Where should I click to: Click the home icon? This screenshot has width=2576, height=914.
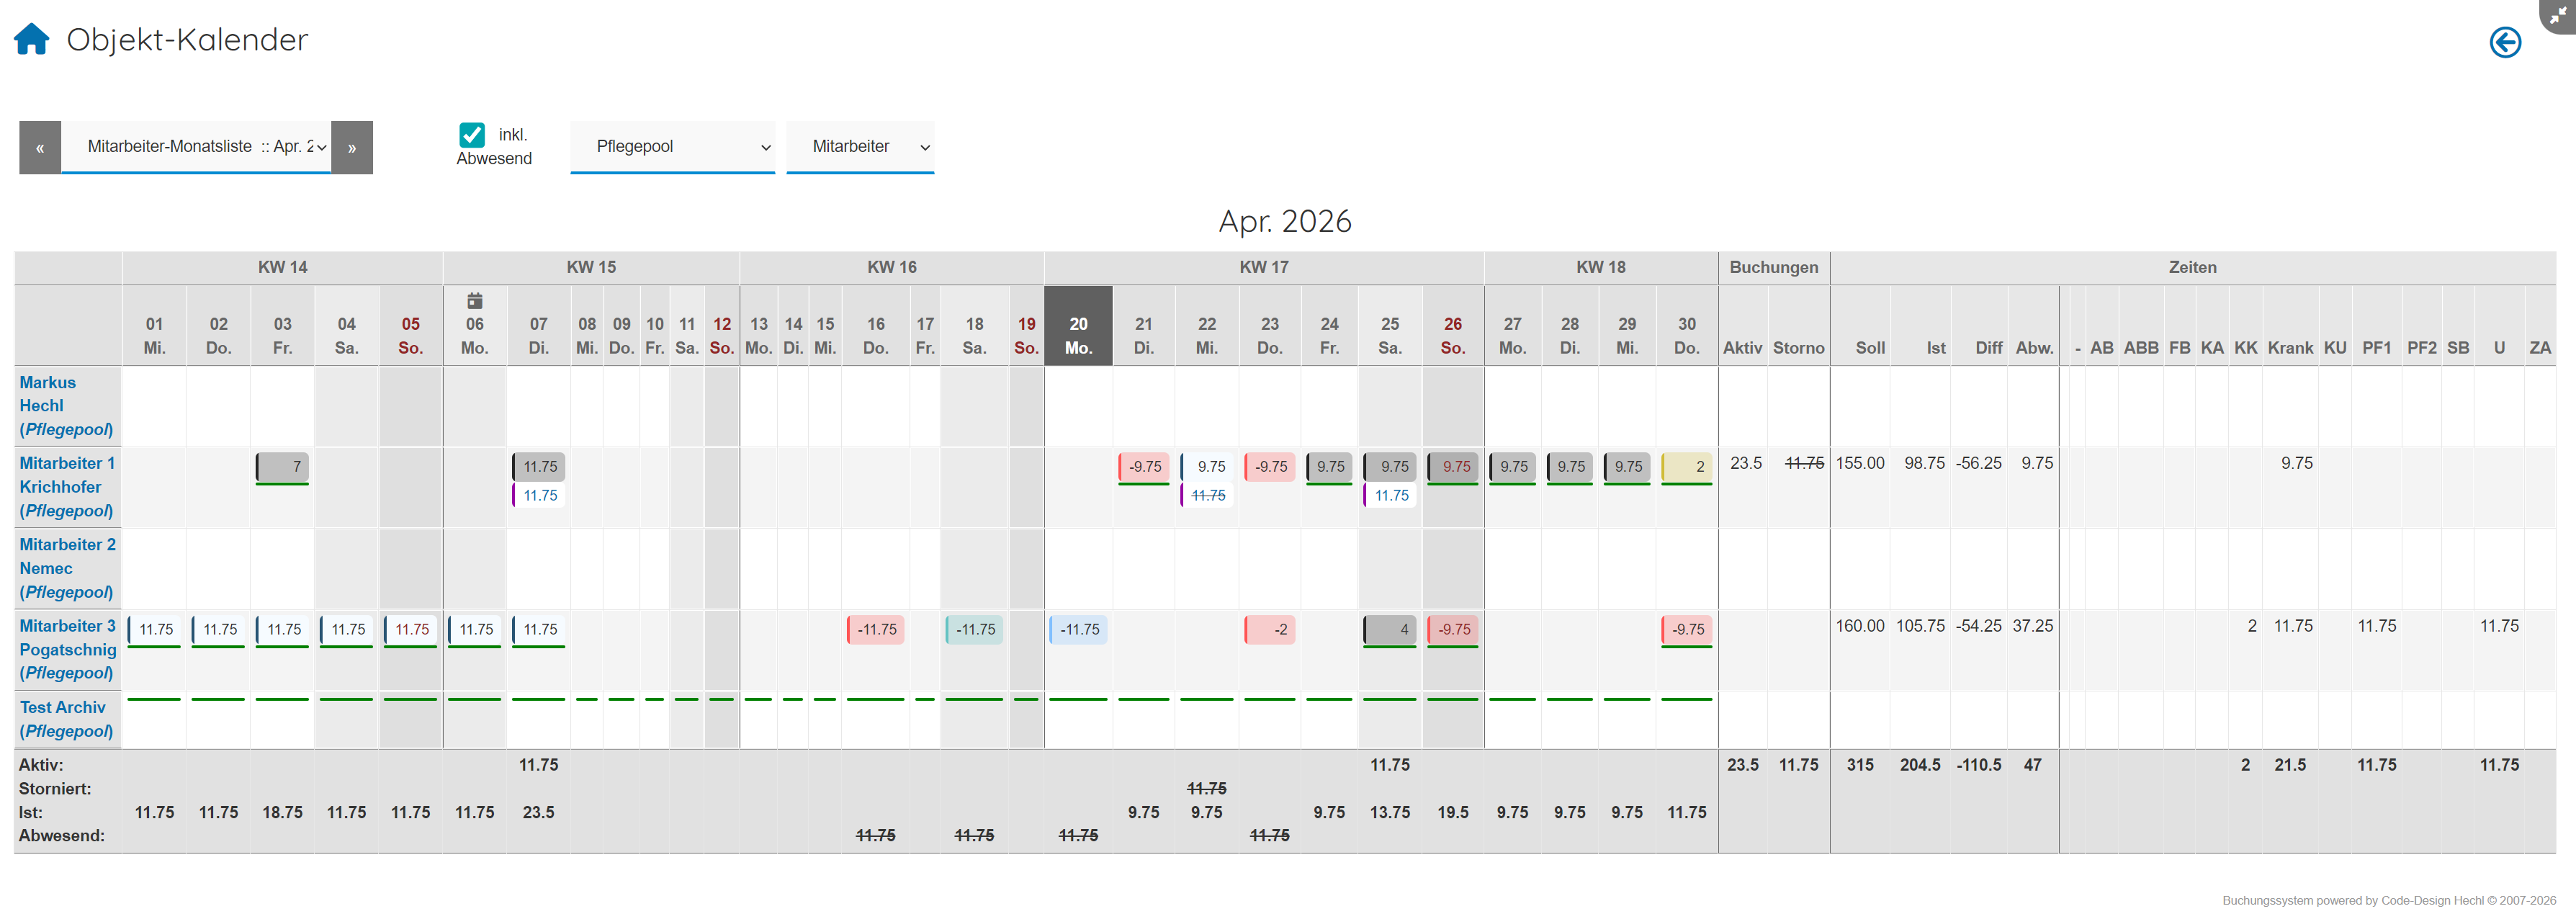tap(31, 39)
